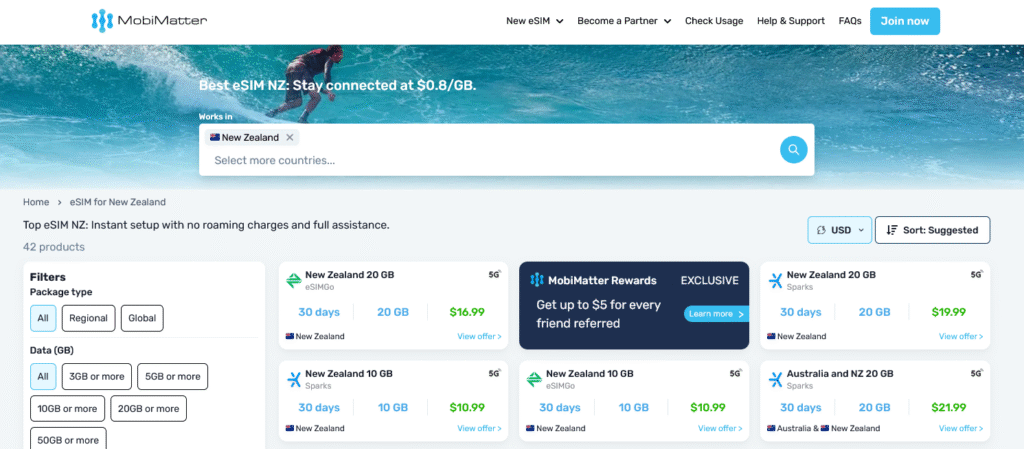
Task: Click New Zealand flag on $16.99 card
Action: (x=290, y=337)
